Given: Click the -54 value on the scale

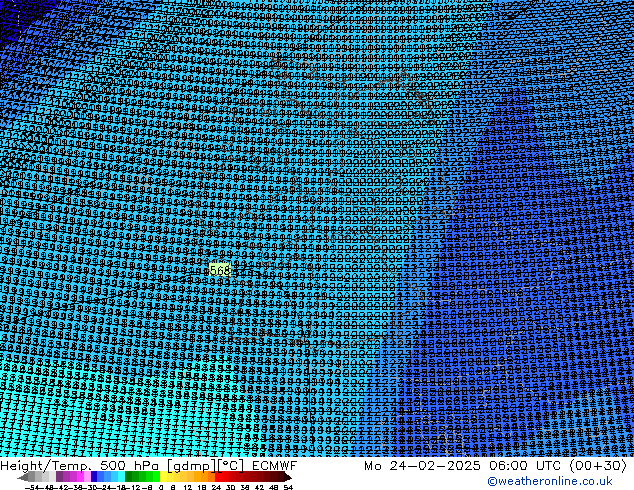Looking at the screenshot, I should (x=32, y=487).
